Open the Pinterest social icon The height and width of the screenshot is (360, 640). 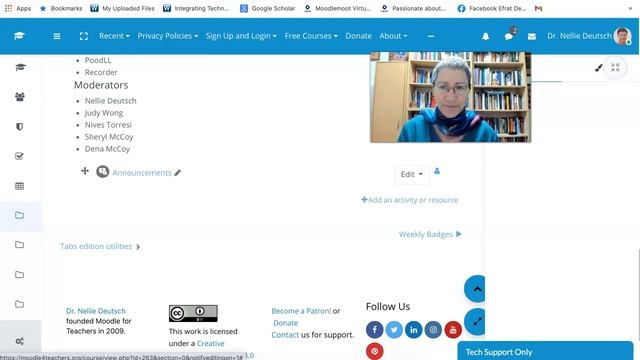coord(374,351)
